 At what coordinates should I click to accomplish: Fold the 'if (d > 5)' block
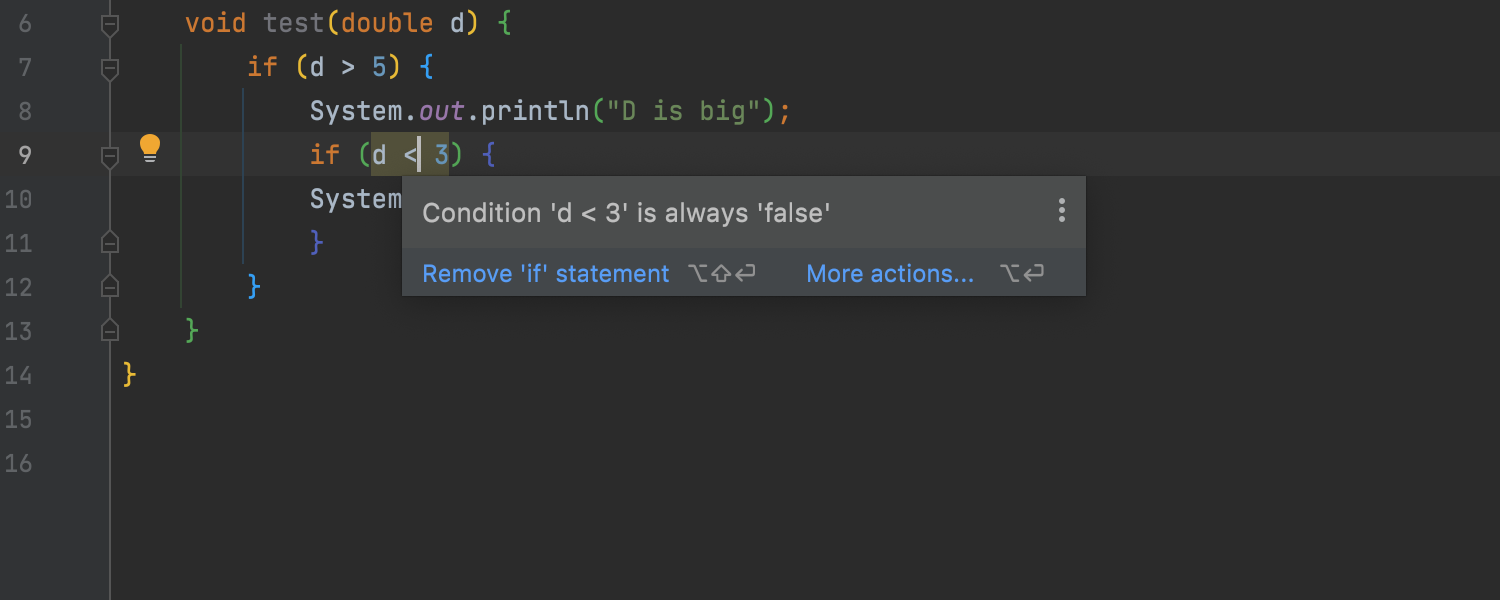pyautogui.click(x=110, y=68)
